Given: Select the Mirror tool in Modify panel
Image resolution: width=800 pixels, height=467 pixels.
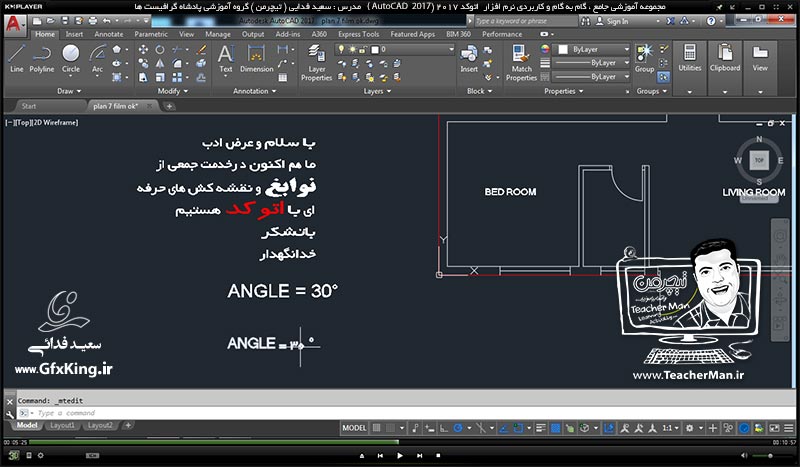Looking at the screenshot, I should click(x=160, y=63).
